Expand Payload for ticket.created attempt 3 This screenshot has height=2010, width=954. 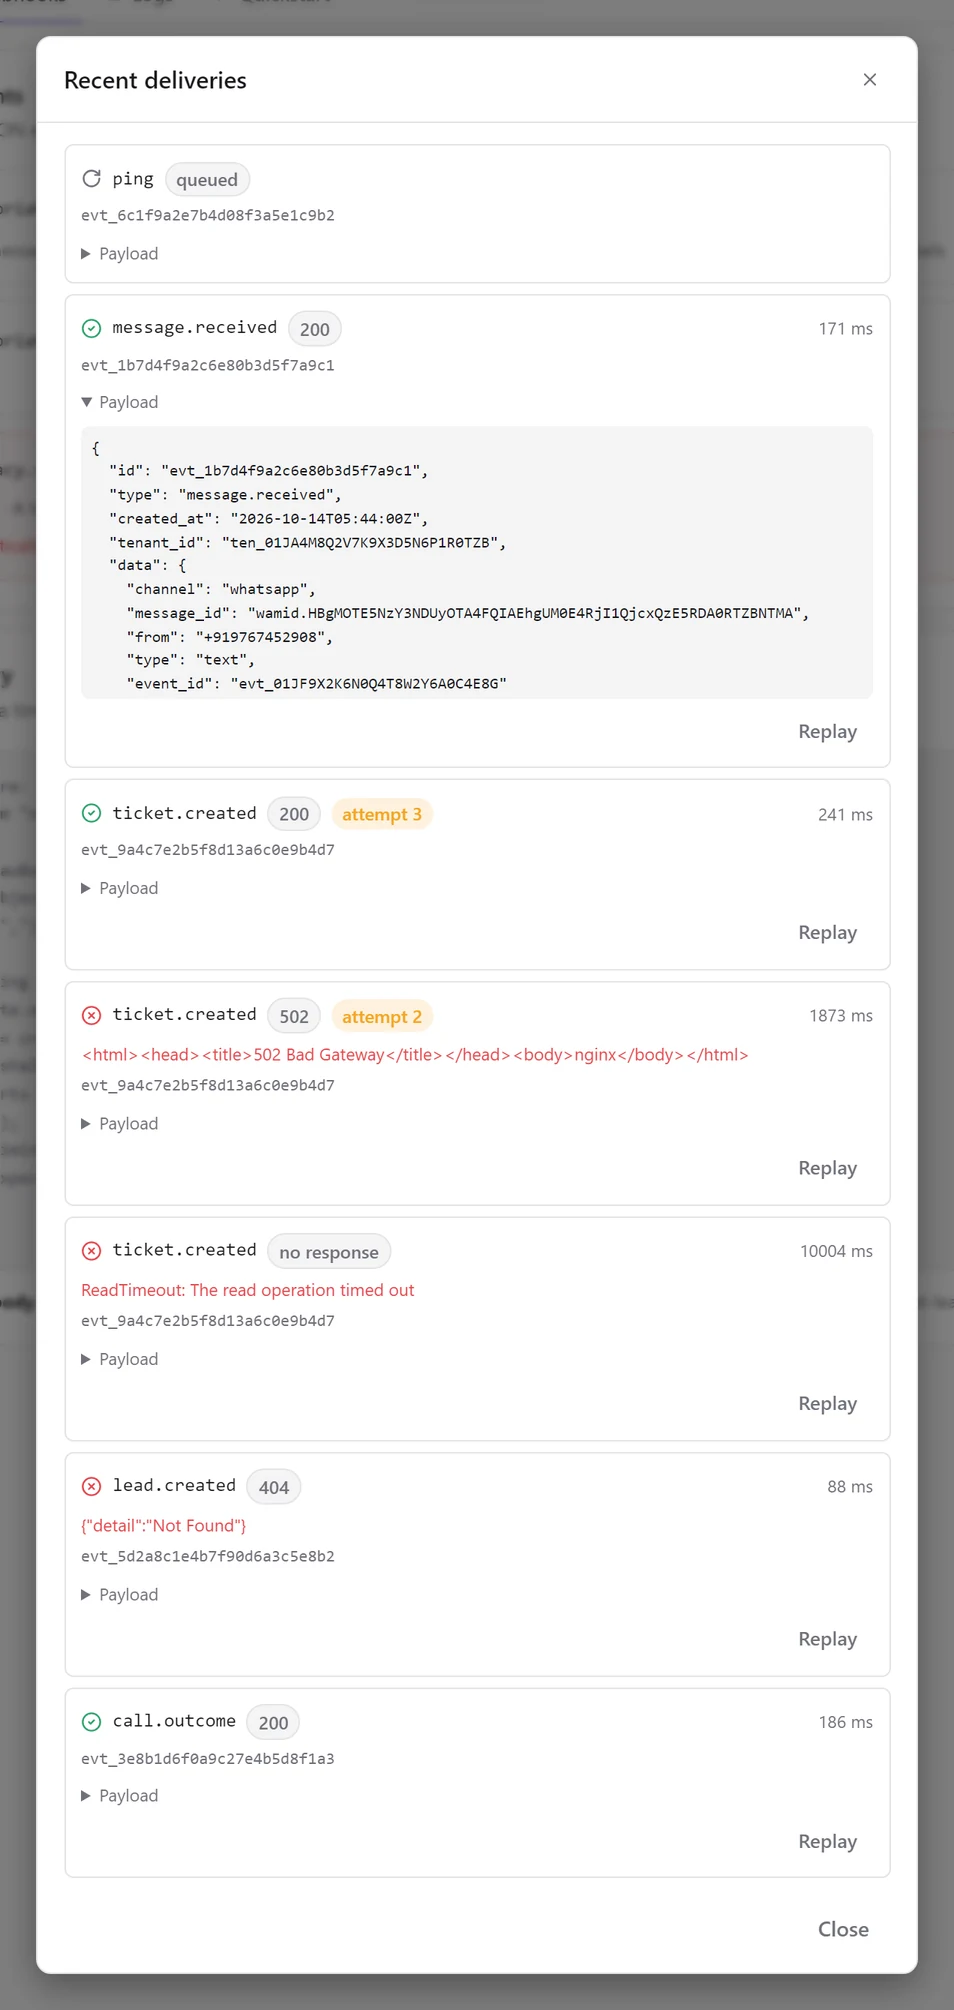(120, 888)
